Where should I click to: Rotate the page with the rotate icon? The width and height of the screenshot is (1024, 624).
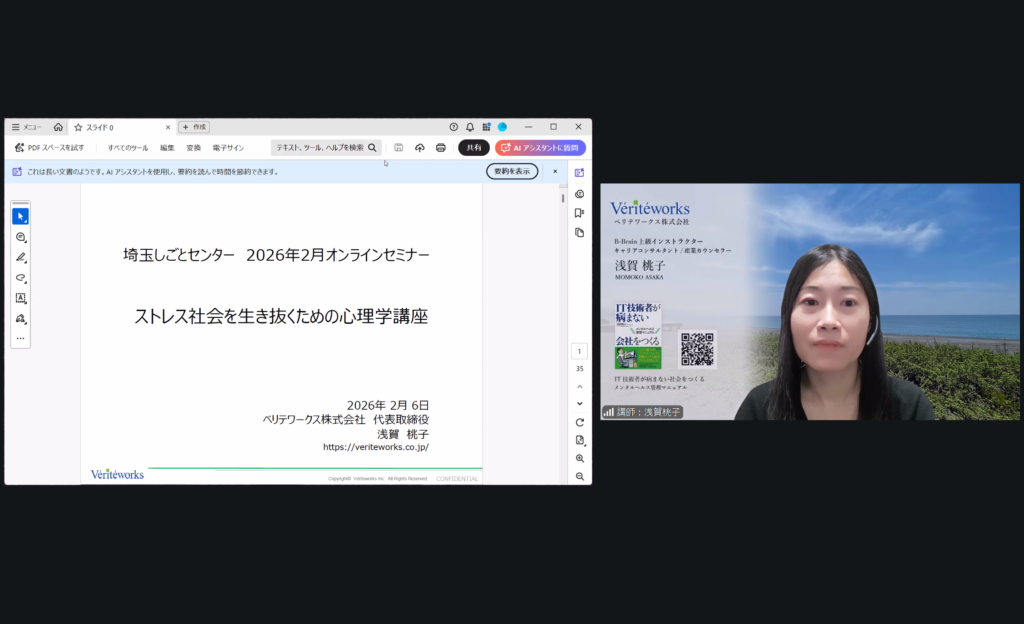[x=579, y=422]
